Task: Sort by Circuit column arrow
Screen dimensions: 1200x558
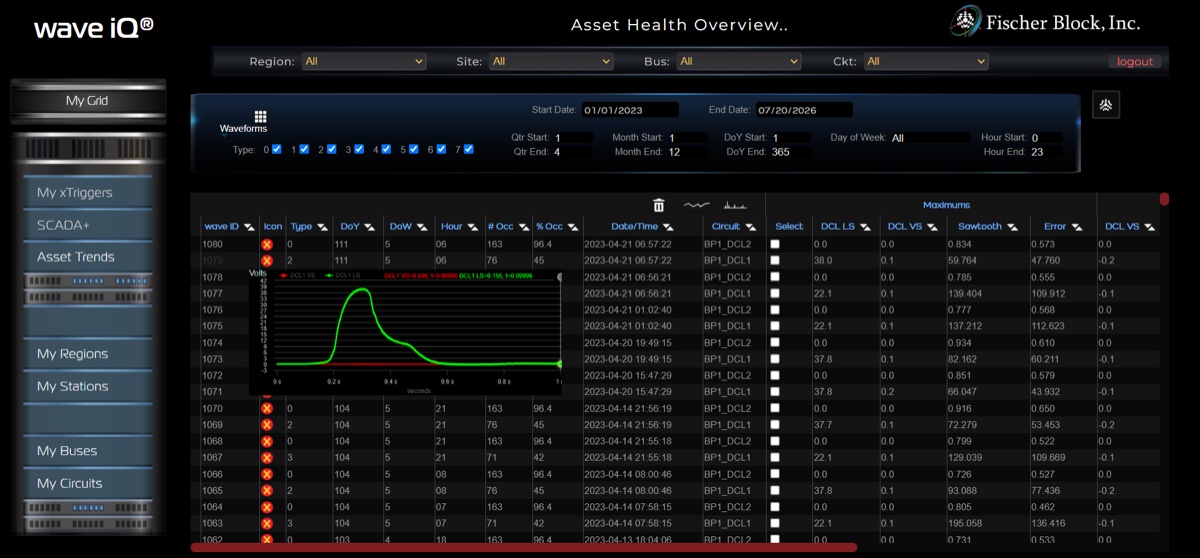Action: (750, 227)
